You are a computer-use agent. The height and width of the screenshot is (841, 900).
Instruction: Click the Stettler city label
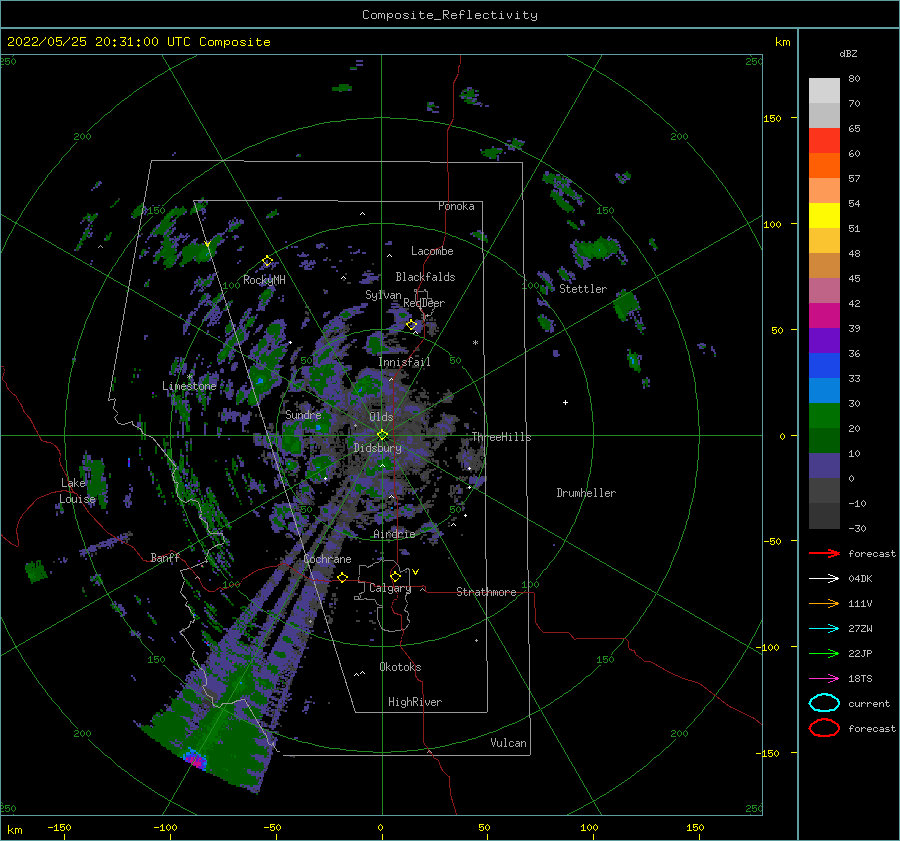pyautogui.click(x=583, y=289)
